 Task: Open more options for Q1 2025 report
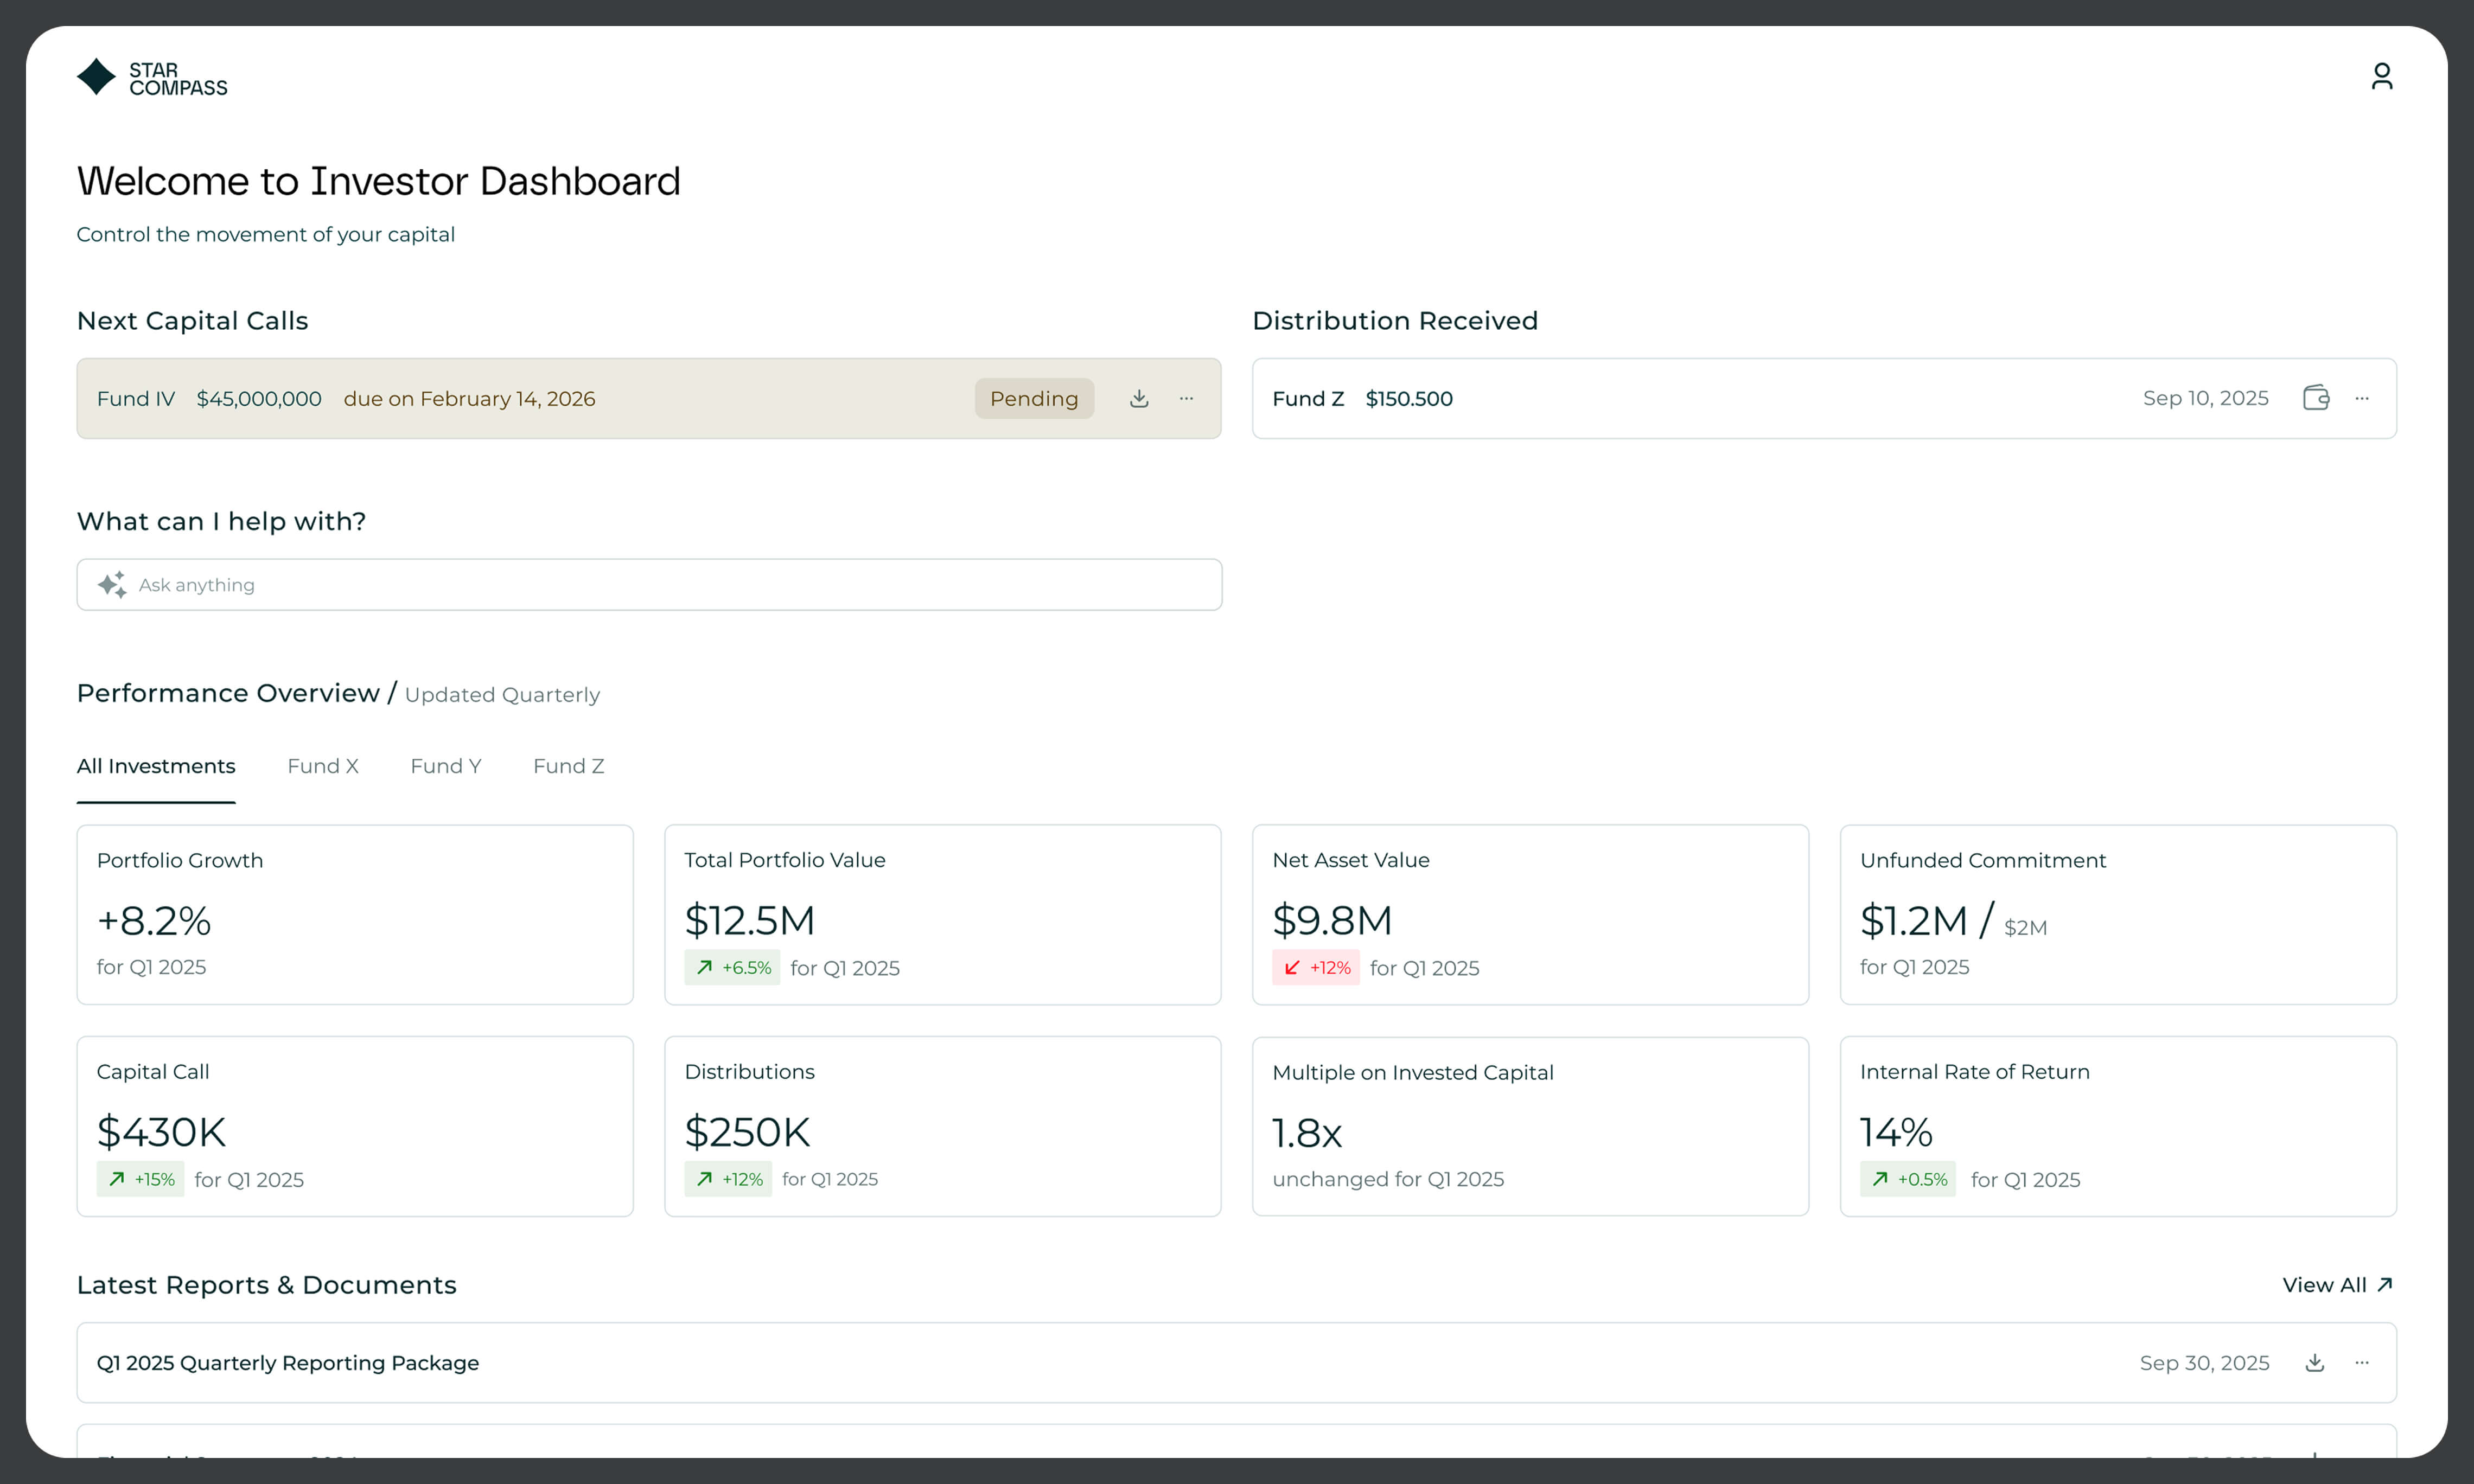tap(2362, 1363)
